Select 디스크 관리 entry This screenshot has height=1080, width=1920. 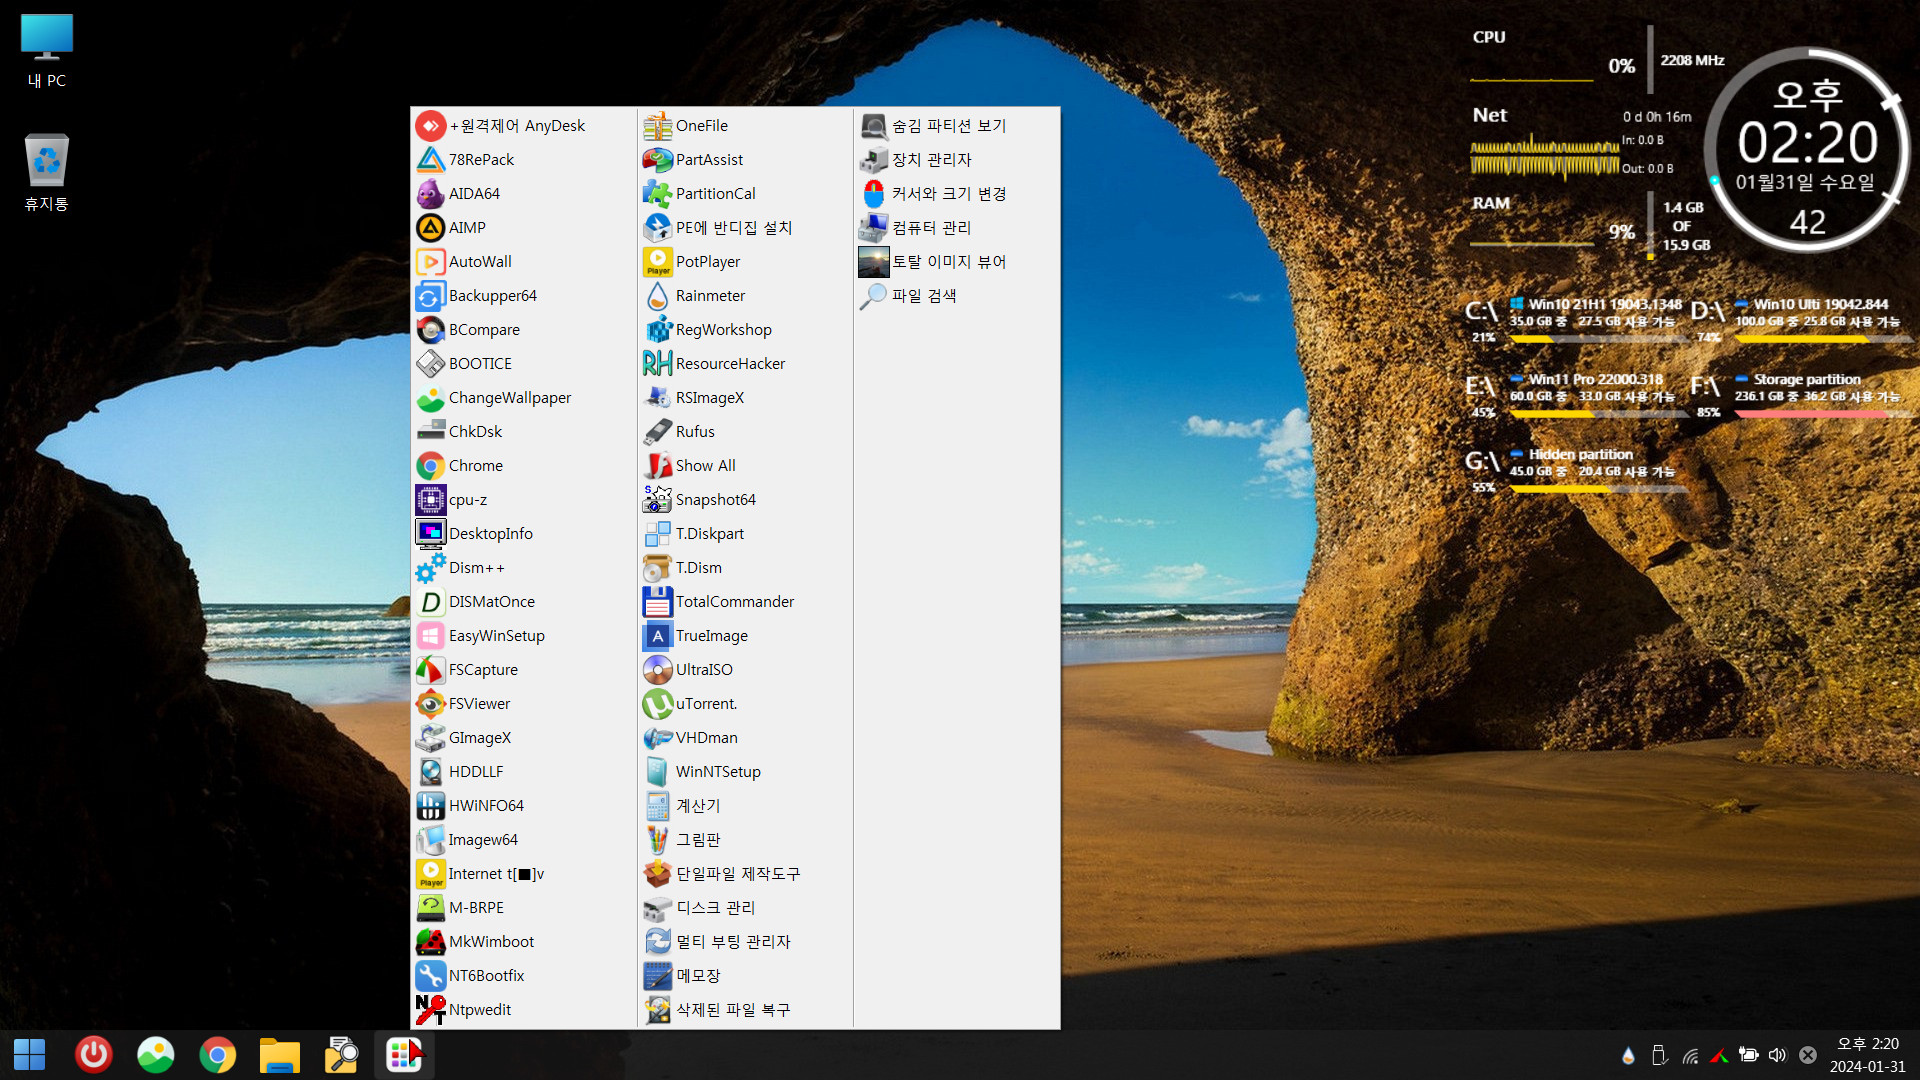[745, 908]
